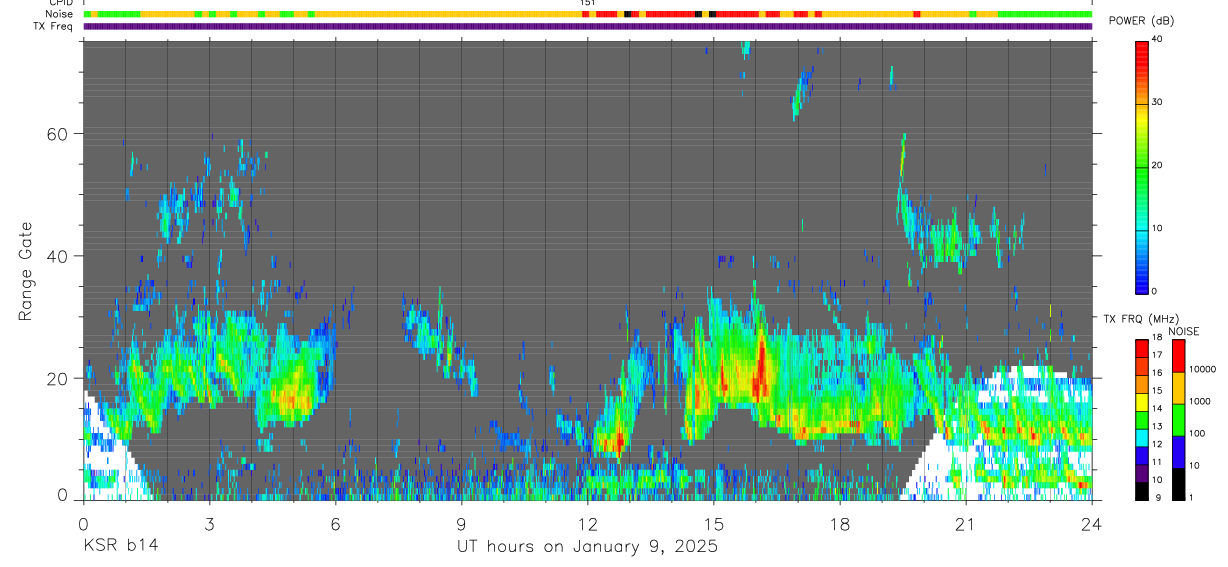Click the 40 label on the power scale
This screenshot has height=567, width=1228.
tap(1157, 39)
